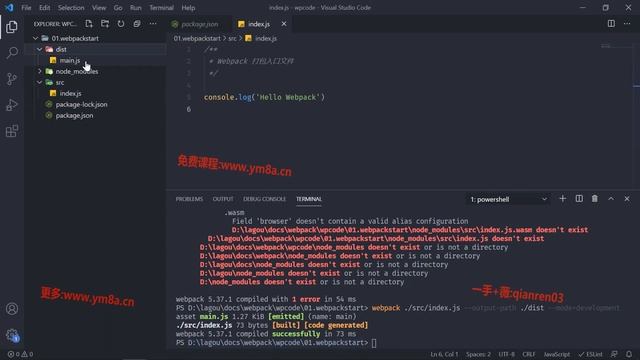This screenshot has width=640, height=360.
Task: Change file encoding UTF-8
Action: [507, 354]
